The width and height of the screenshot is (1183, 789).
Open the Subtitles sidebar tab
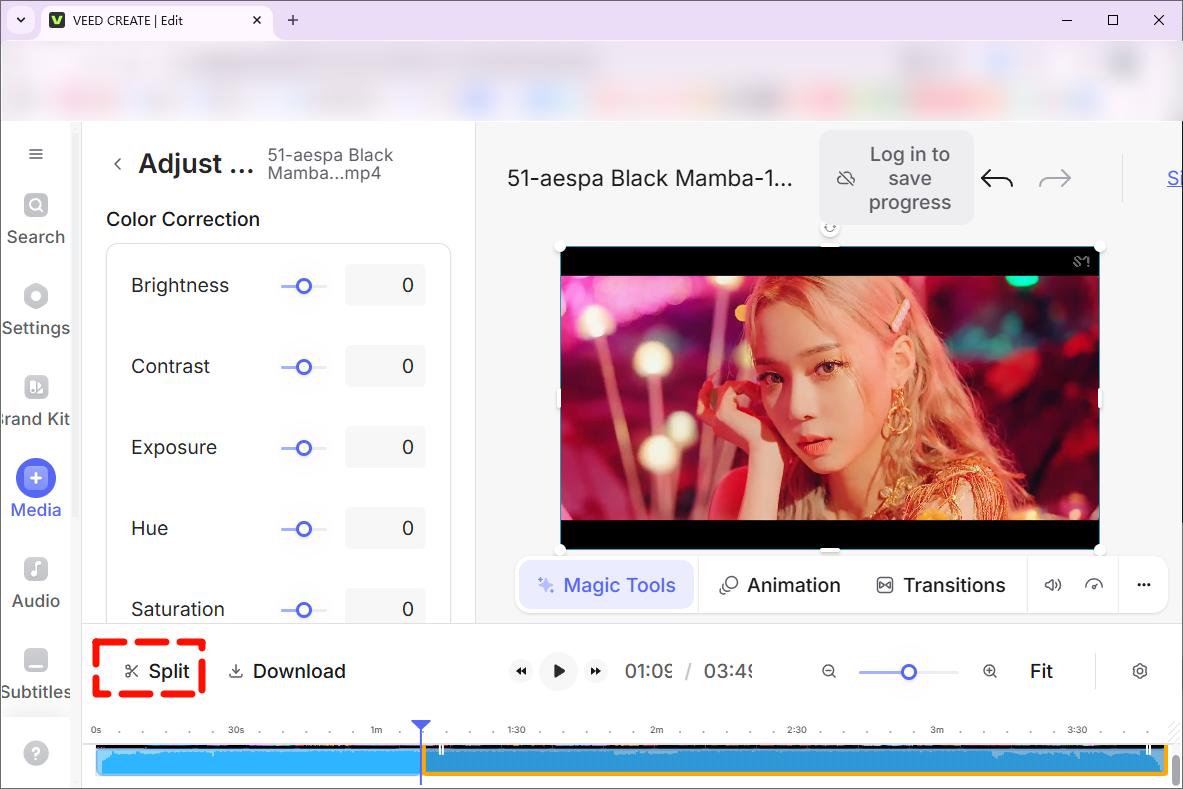[x=36, y=674]
